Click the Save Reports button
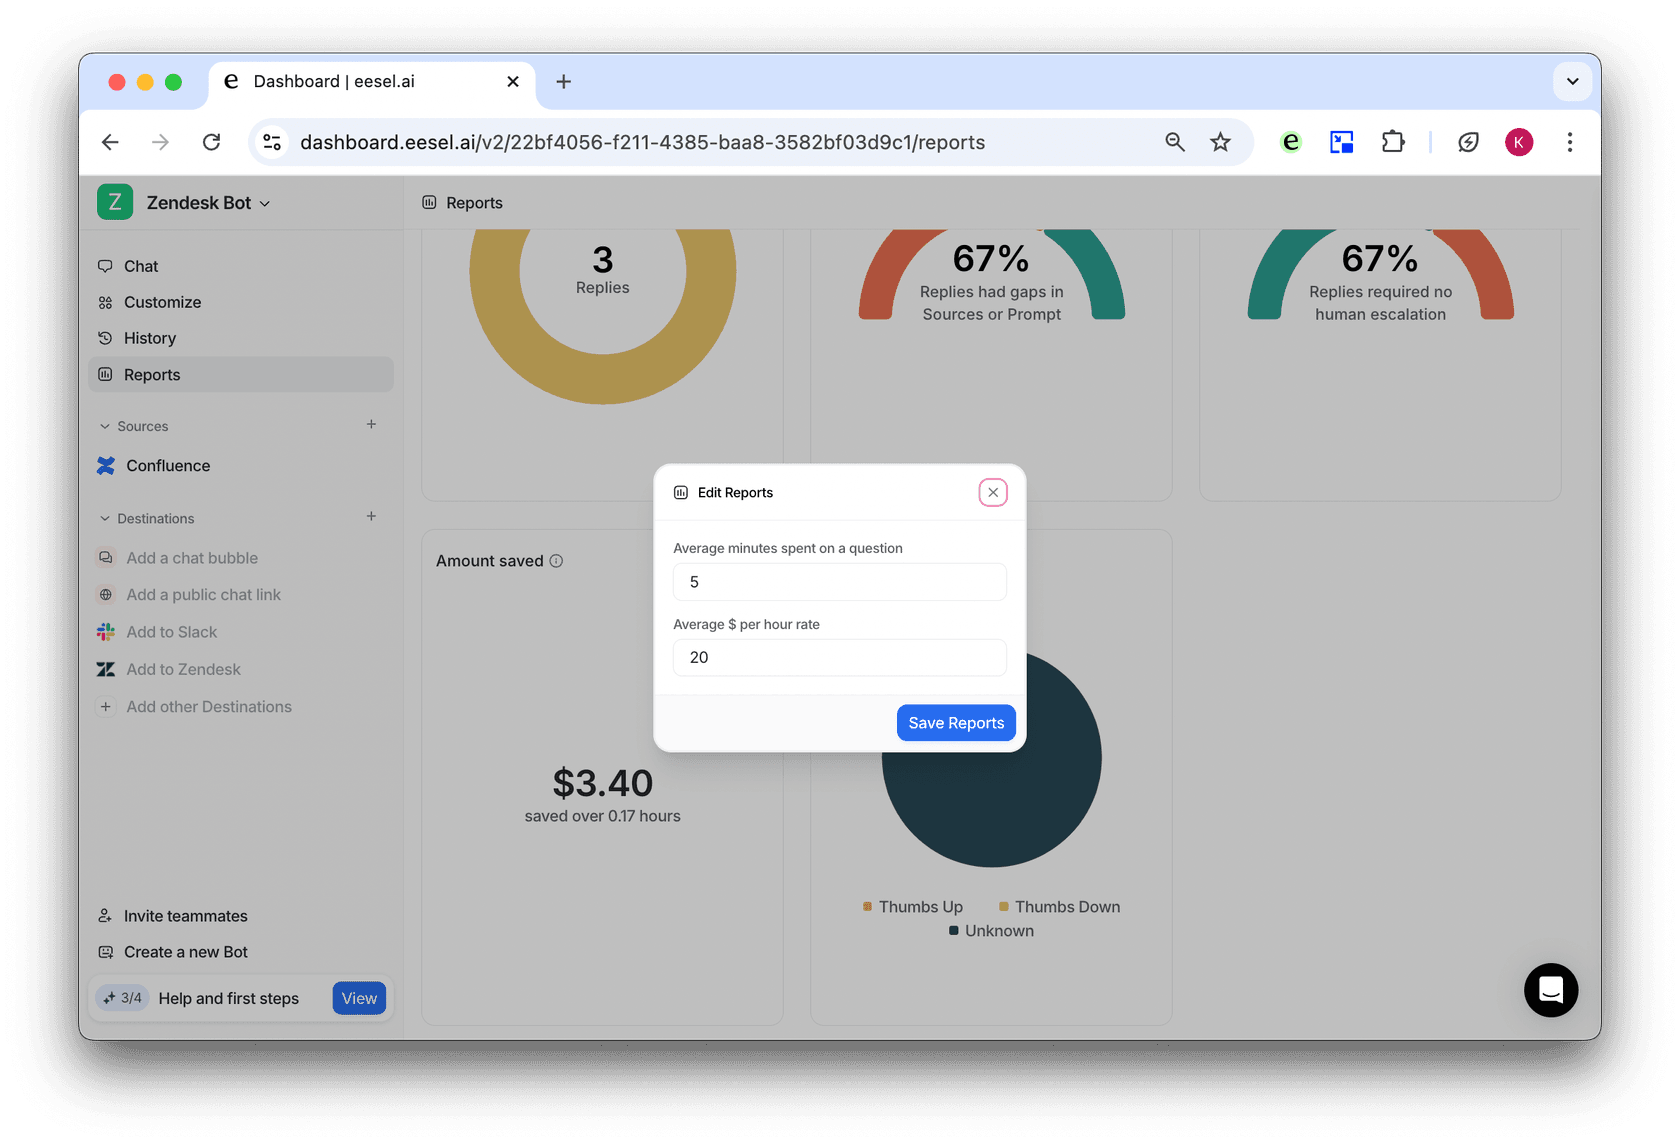1680x1144 pixels. click(x=955, y=723)
